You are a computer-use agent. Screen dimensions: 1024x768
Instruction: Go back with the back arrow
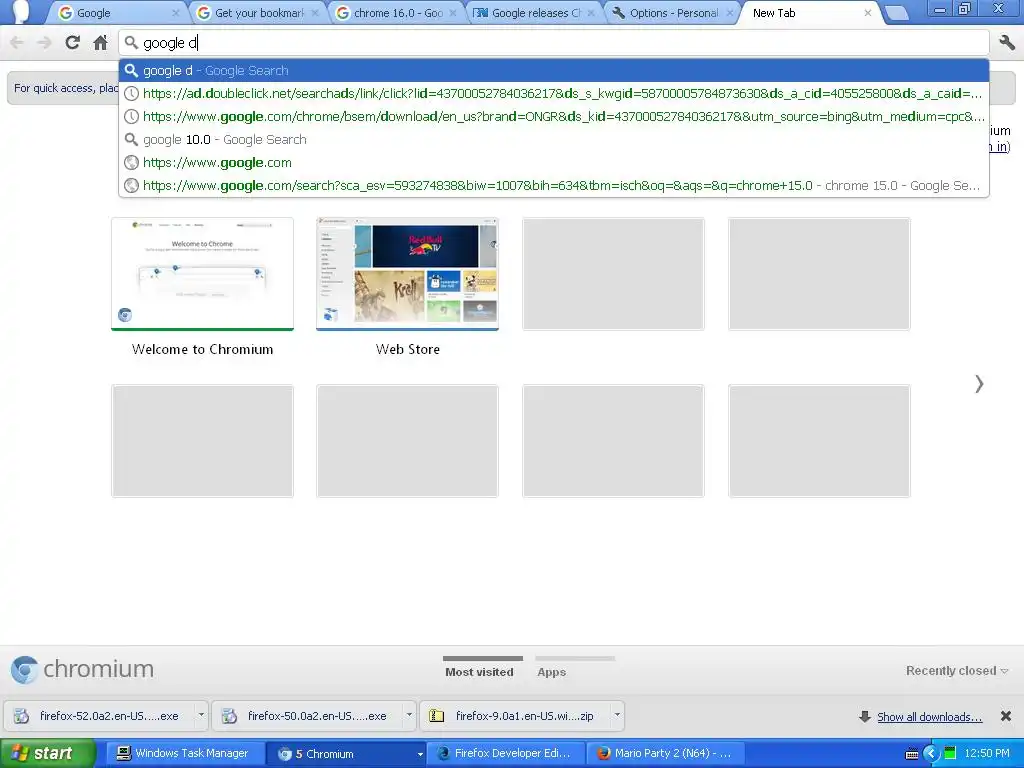coord(17,43)
